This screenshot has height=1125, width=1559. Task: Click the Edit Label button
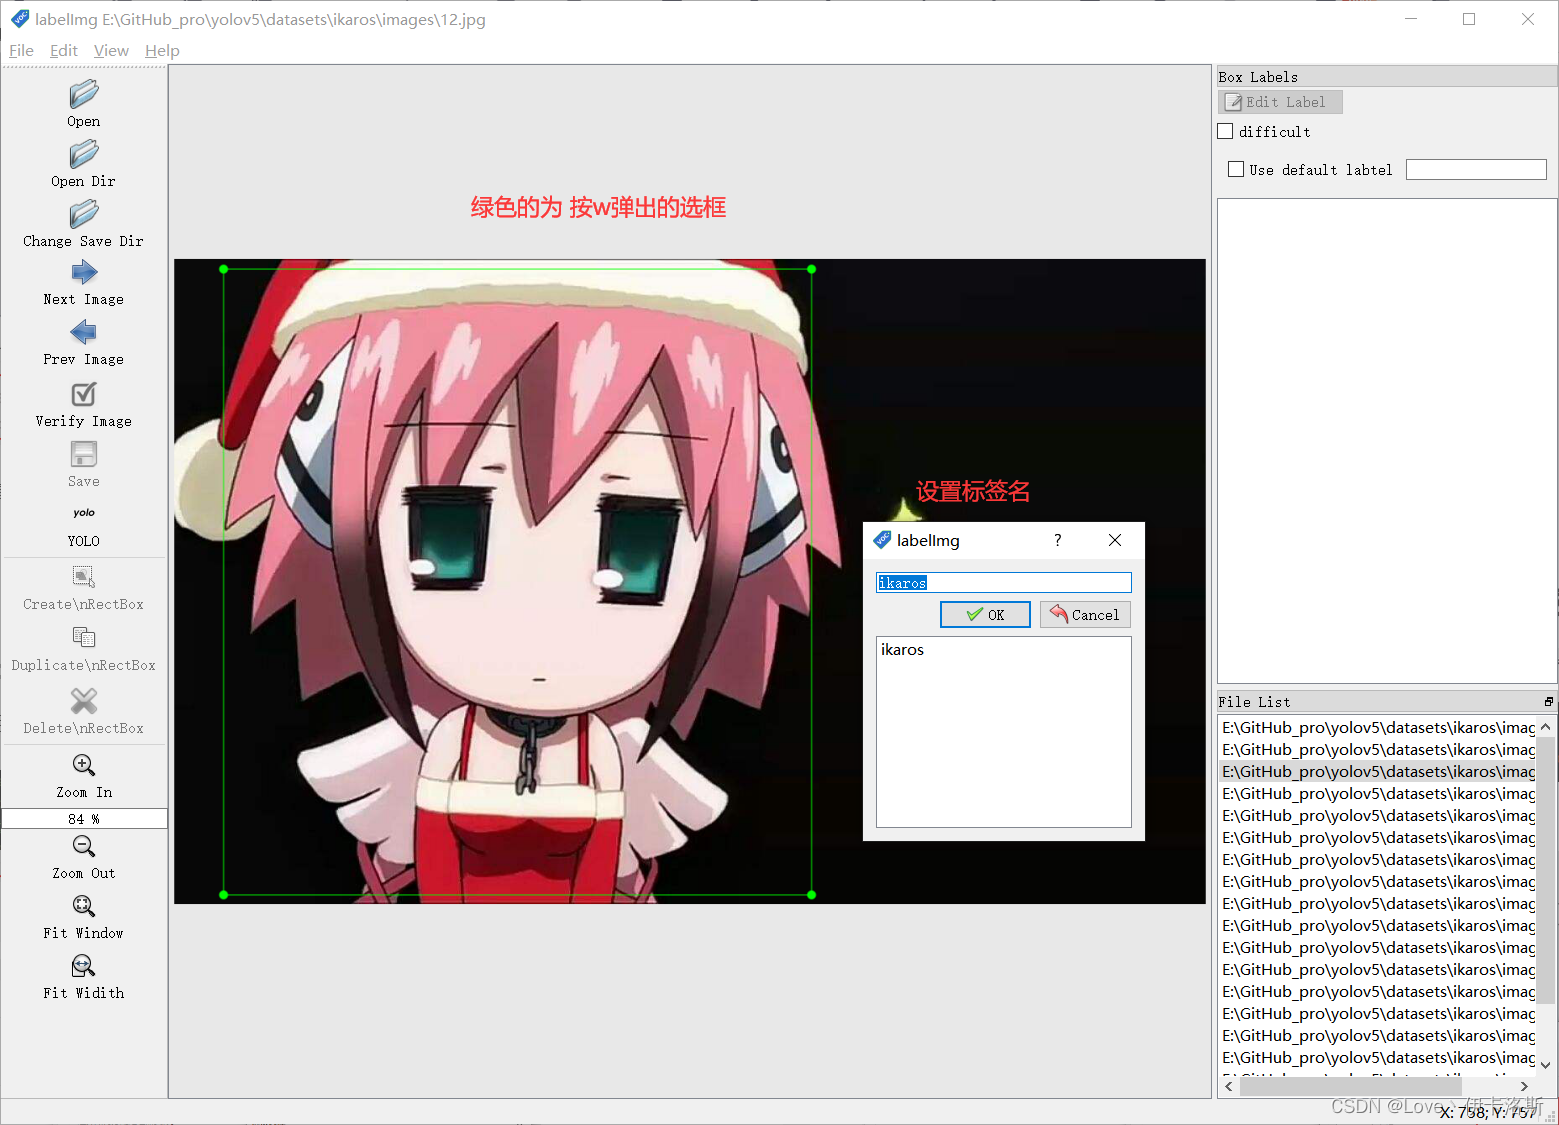point(1280,102)
